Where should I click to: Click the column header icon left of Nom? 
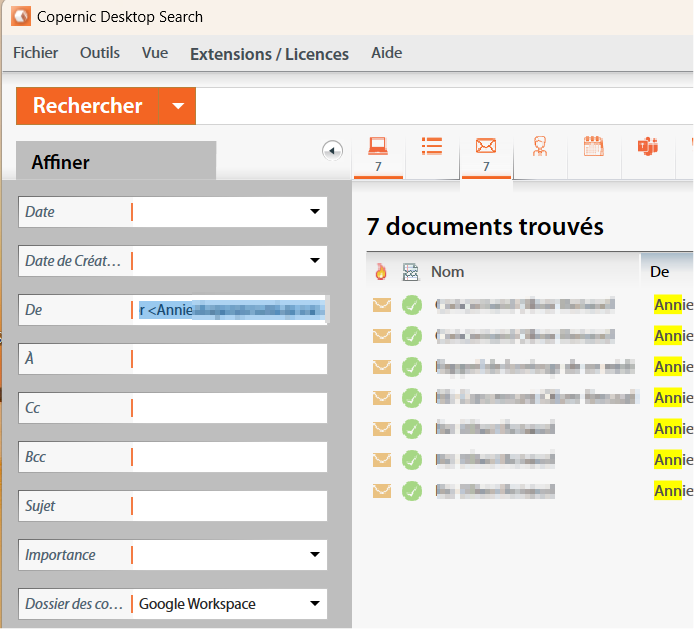pyautogui.click(x=410, y=272)
